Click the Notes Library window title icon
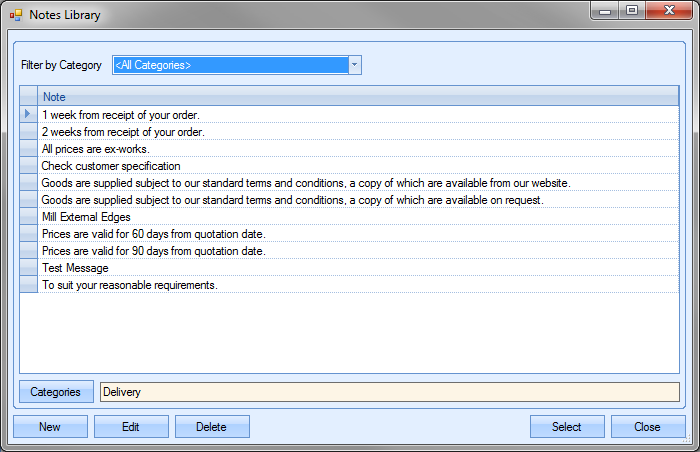Viewport: 700px width, 452px height. 15,15
